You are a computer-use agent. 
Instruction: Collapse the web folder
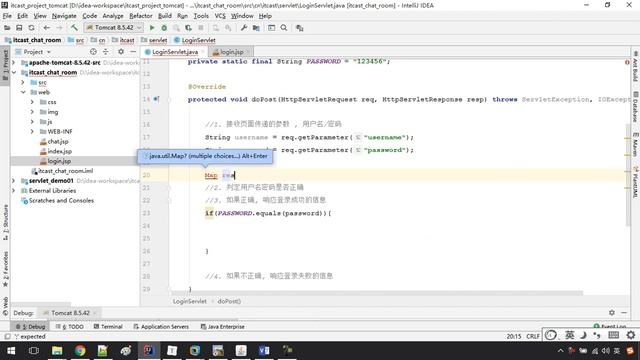coord(23,92)
